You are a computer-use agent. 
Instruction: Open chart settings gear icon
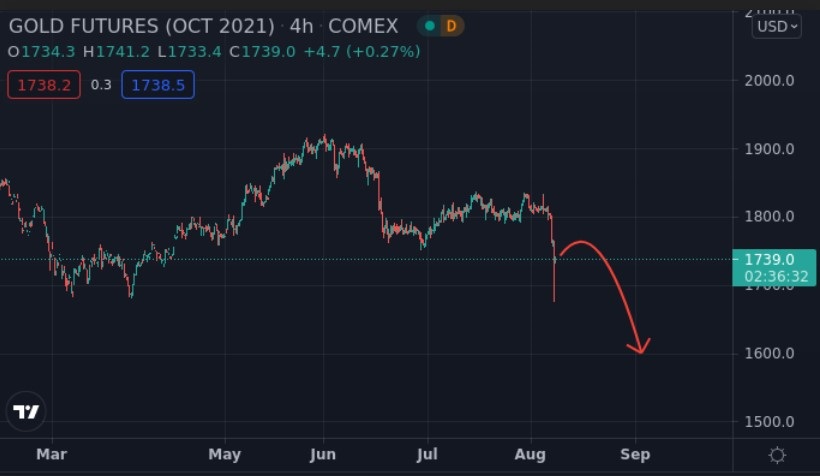click(x=777, y=455)
